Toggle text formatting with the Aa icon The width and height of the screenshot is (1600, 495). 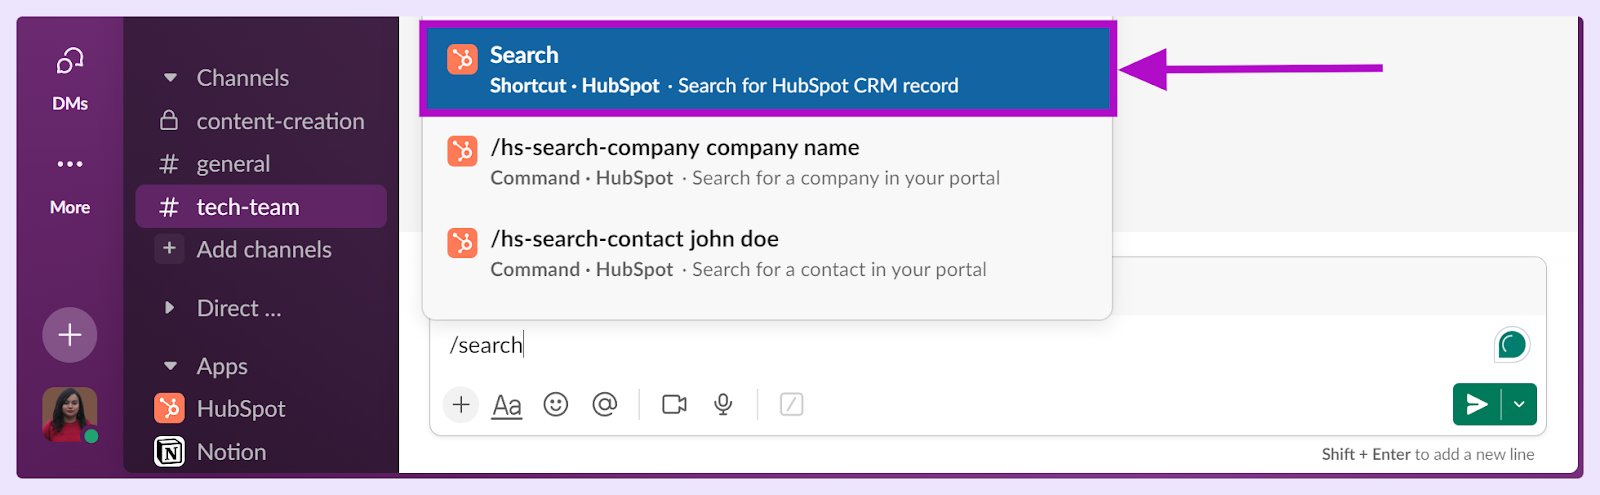click(x=507, y=405)
